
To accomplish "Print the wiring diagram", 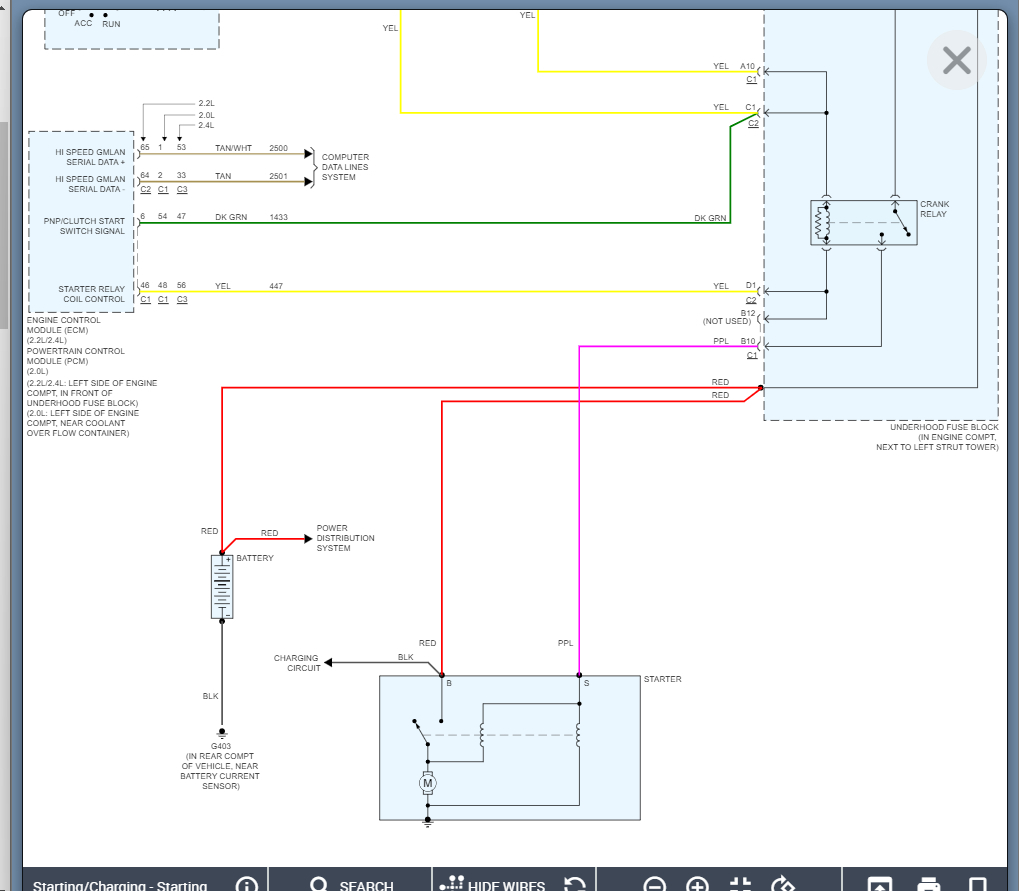I will click(929, 884).
